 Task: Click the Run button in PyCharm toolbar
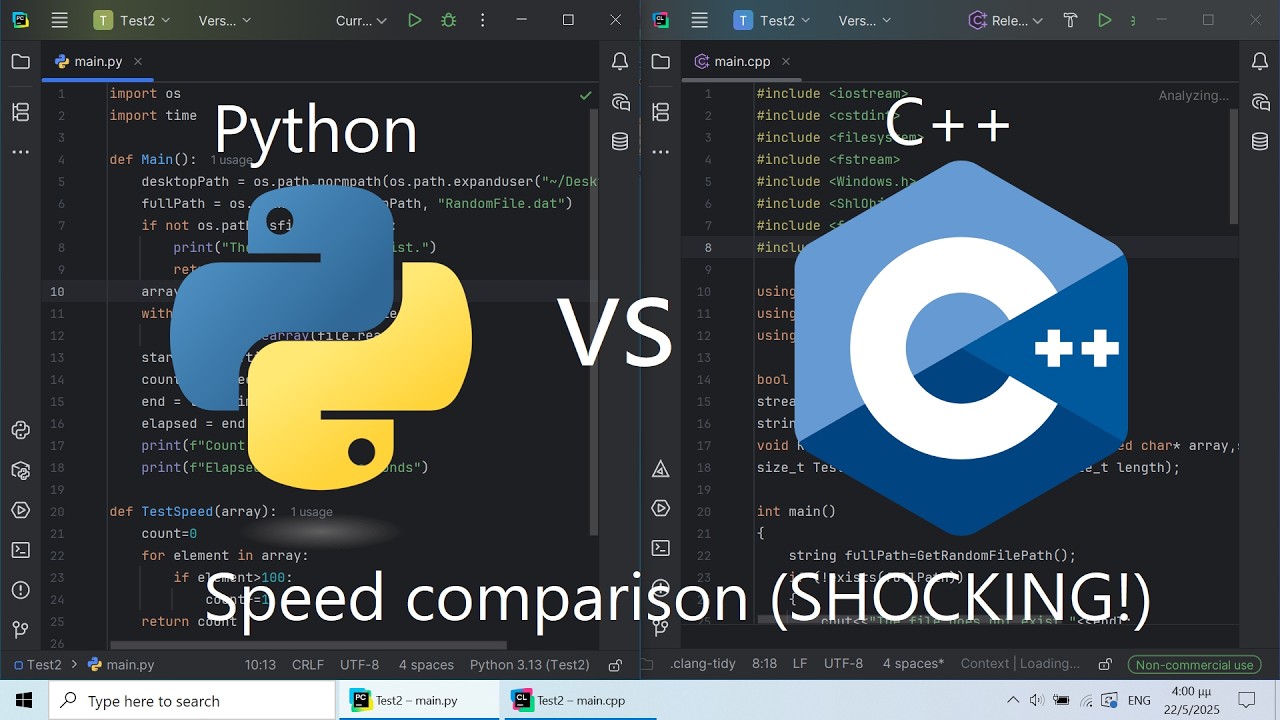coord(414,20)
